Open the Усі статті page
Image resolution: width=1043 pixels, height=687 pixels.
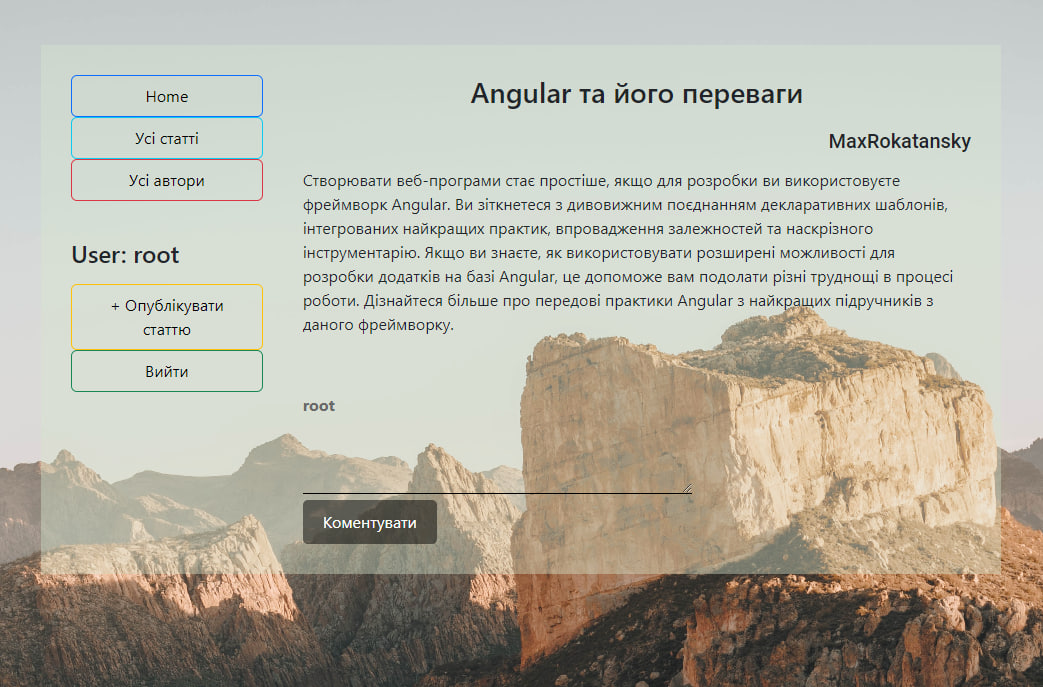pyautogui.click(x=167, y=138)
